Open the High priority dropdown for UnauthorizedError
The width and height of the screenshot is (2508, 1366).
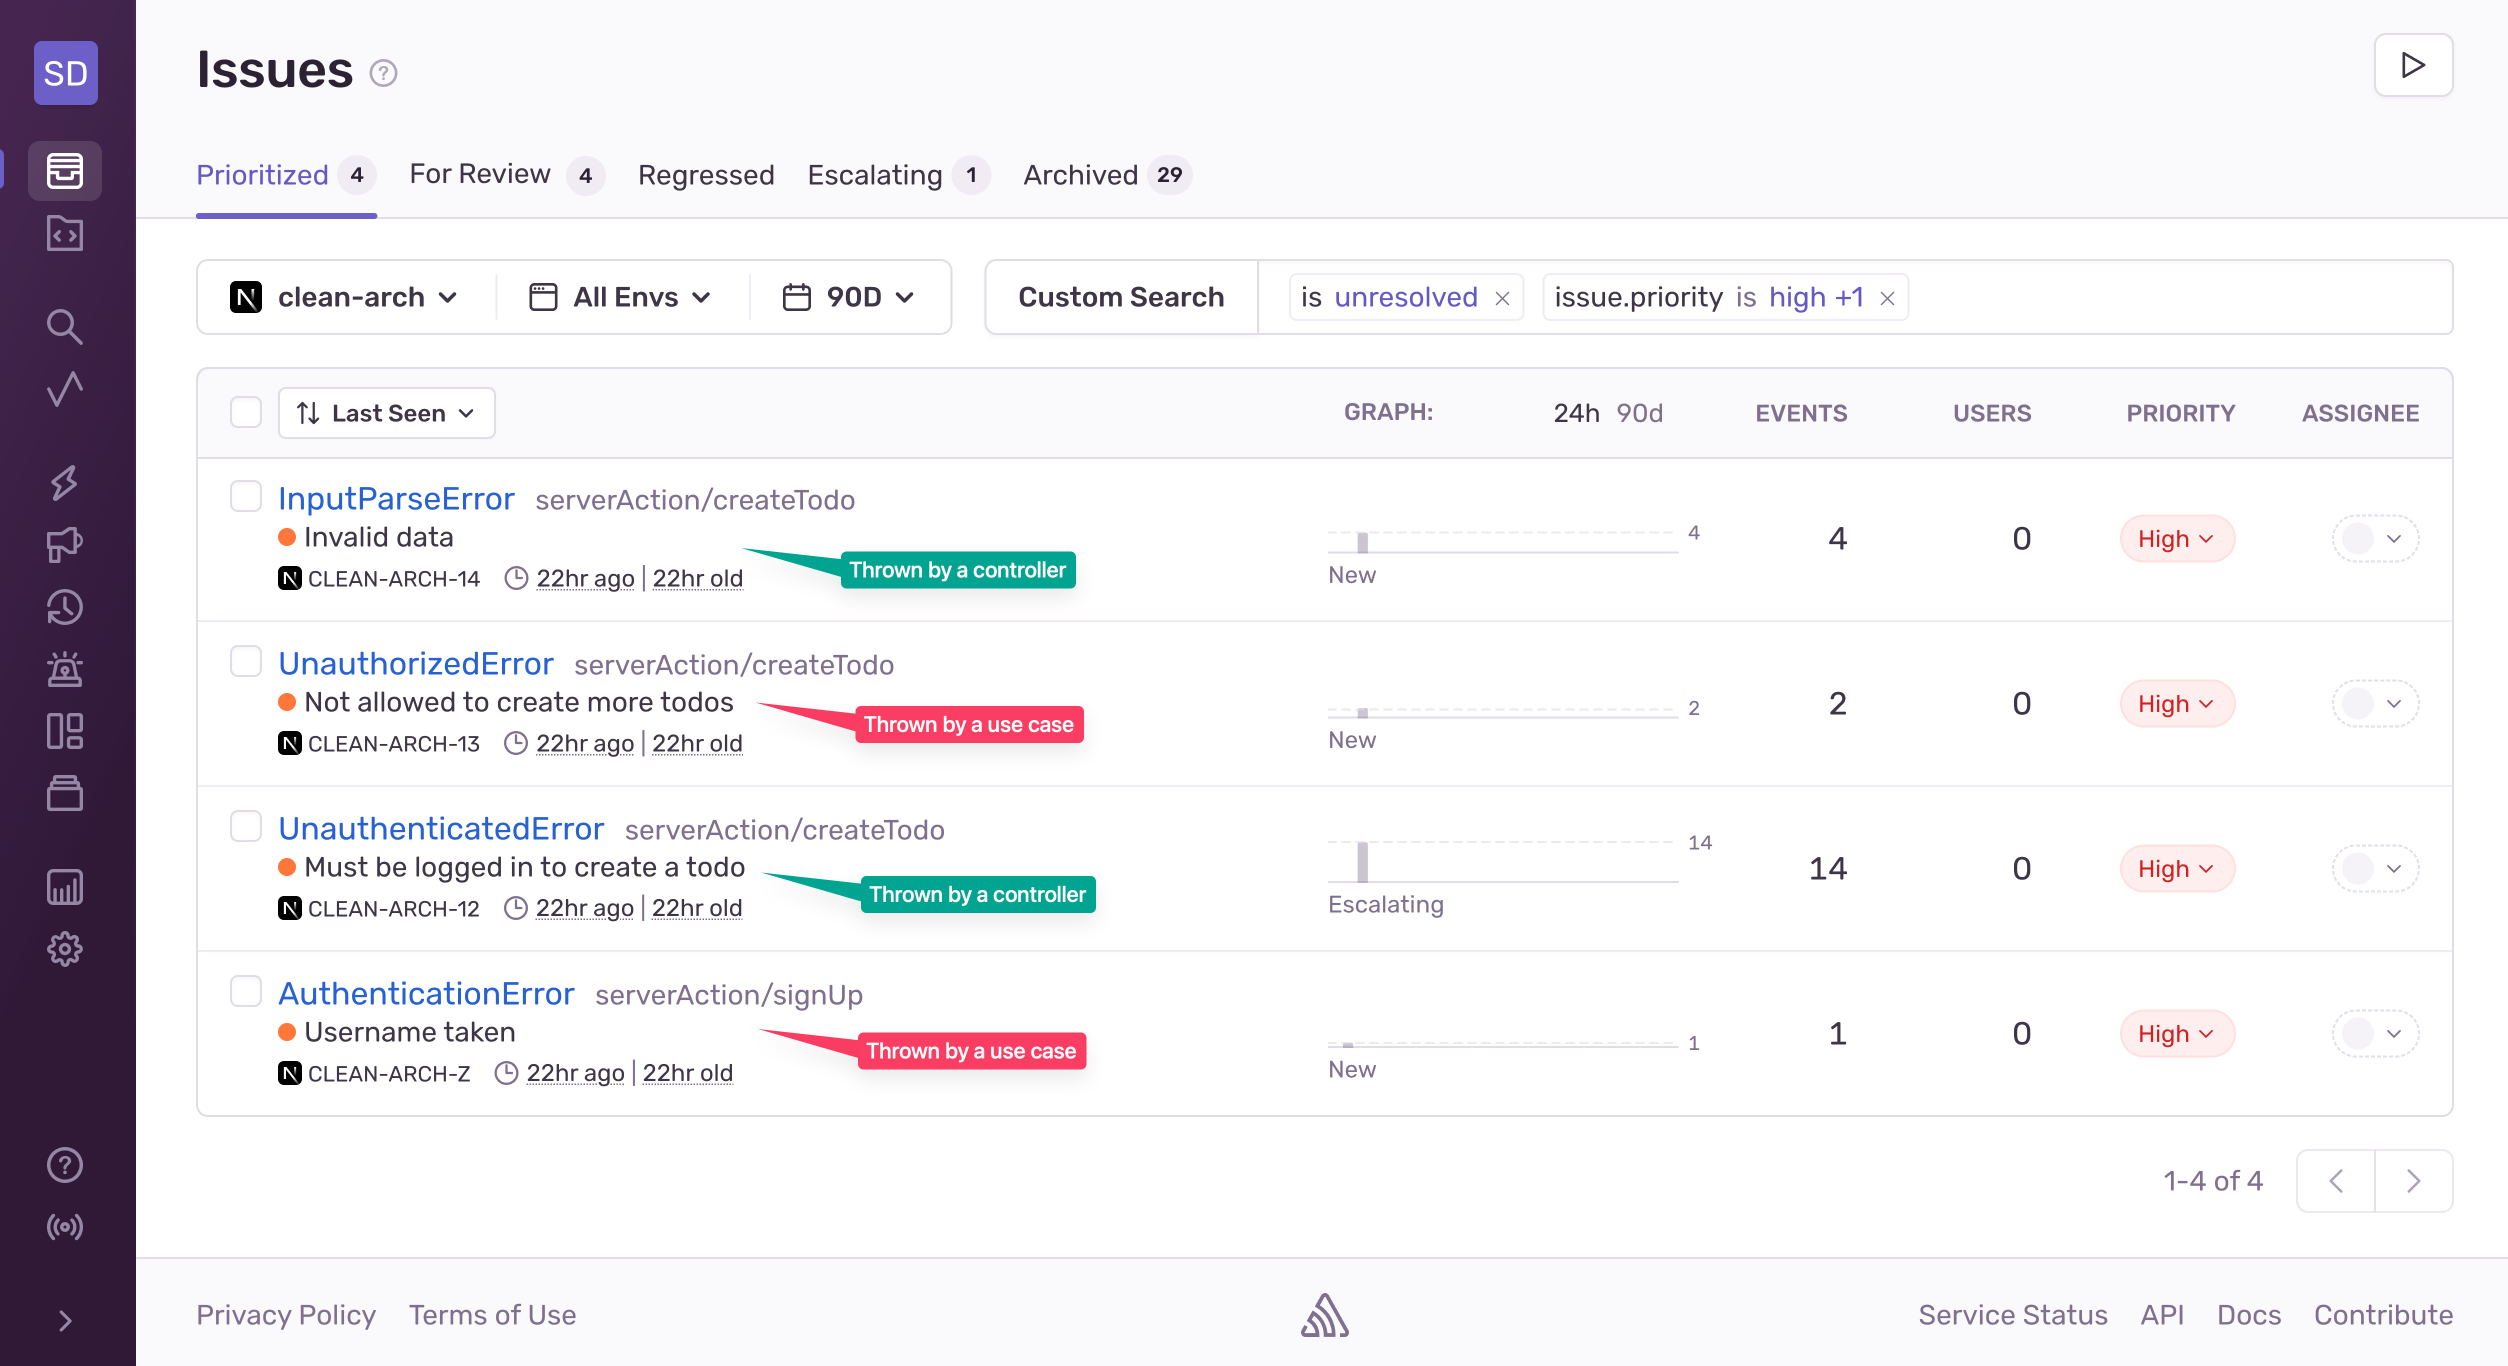click(2177, 704)
